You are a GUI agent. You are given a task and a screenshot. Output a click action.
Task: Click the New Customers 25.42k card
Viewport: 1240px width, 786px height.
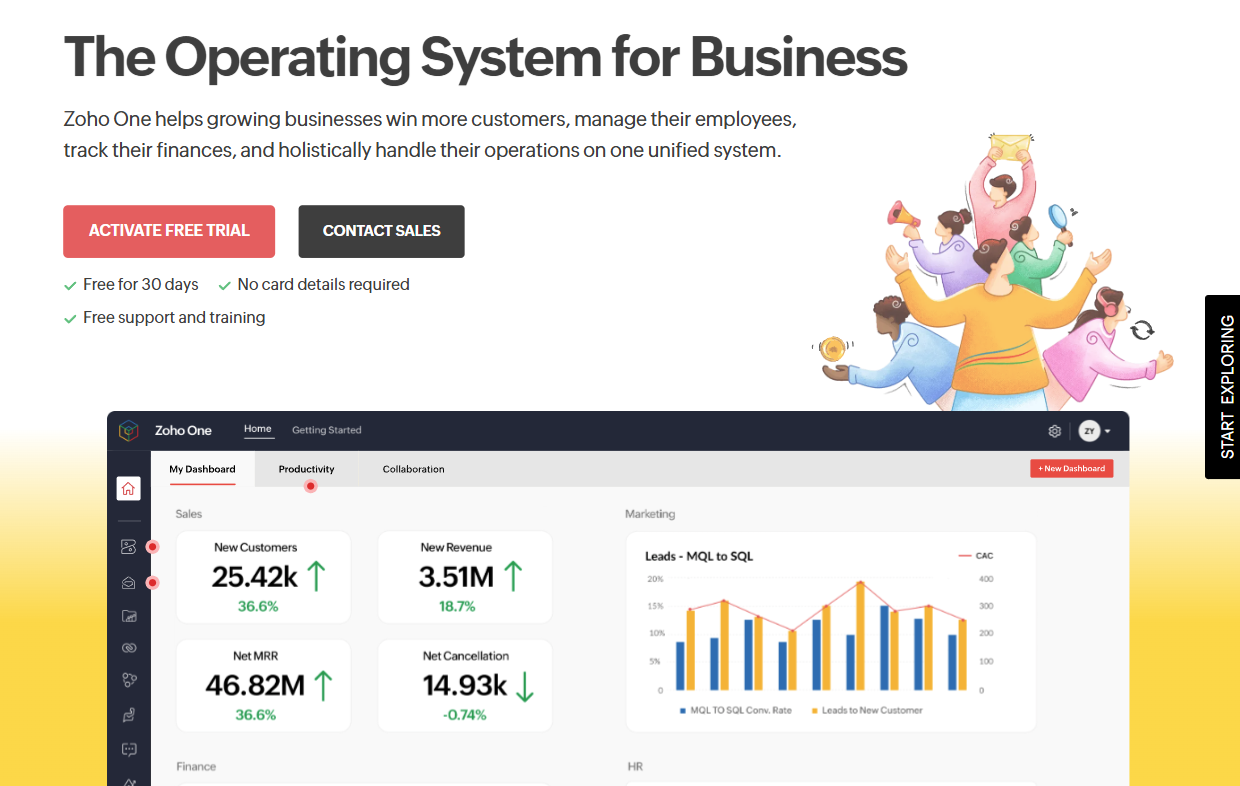(x=264, y=577)
